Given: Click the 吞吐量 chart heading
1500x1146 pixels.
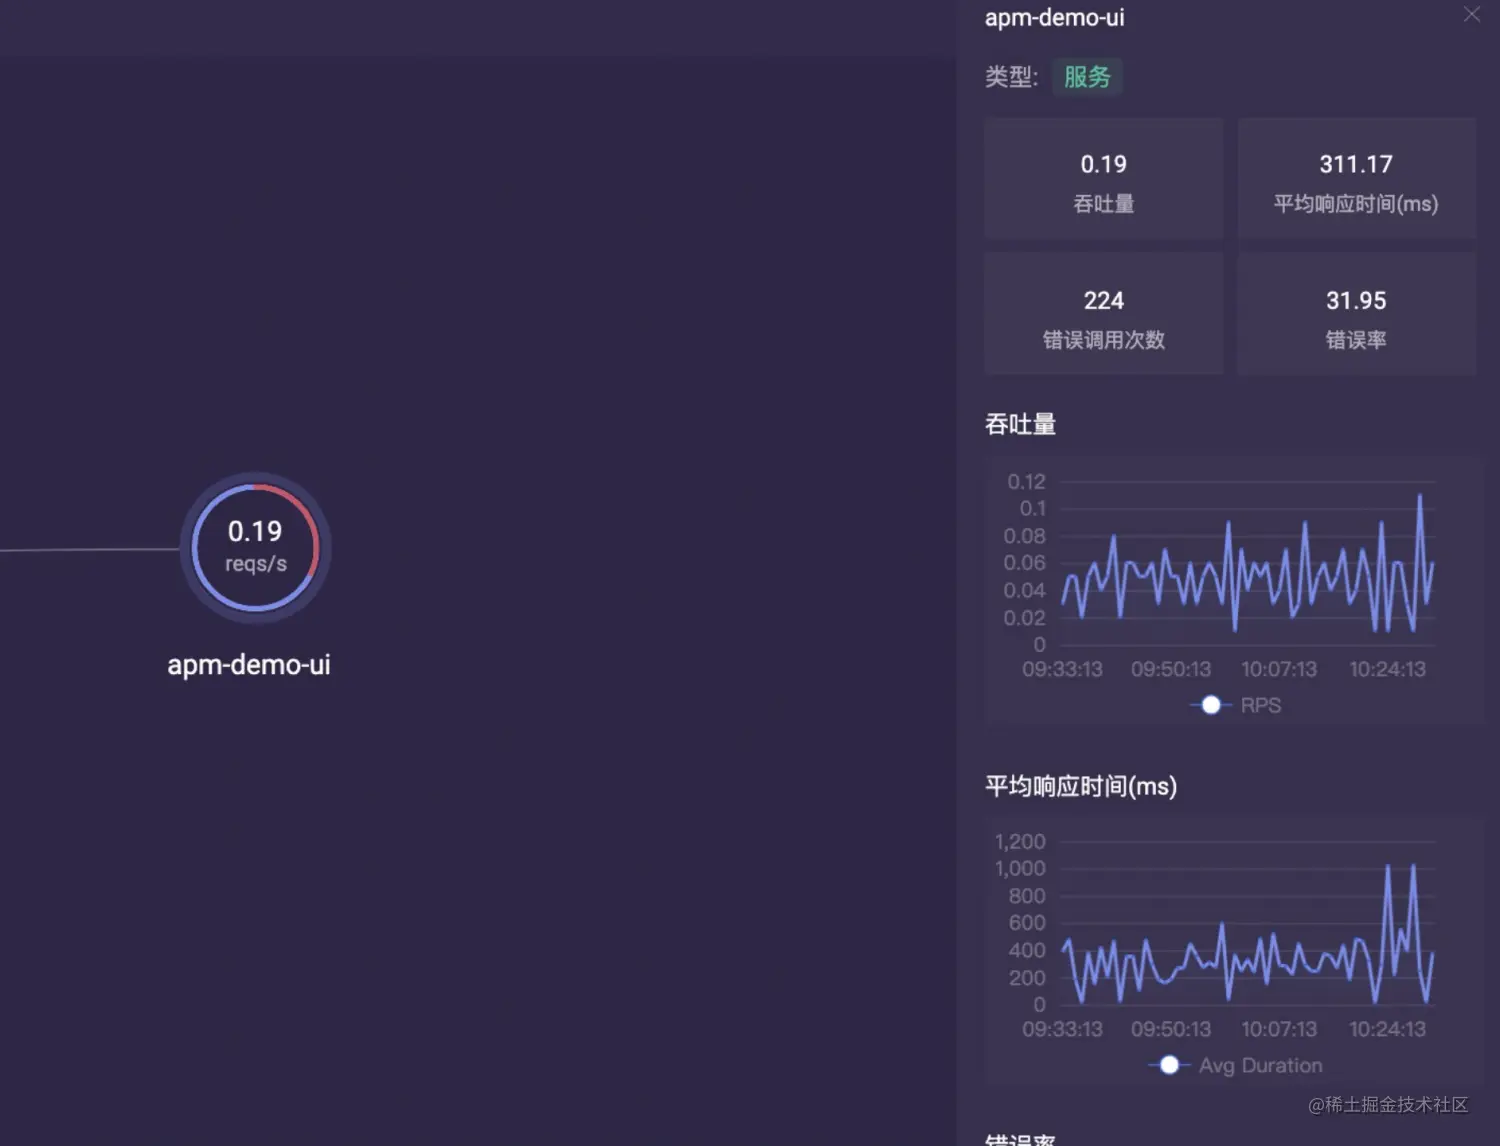Looking at the screenshot, I should [1020, 424].
